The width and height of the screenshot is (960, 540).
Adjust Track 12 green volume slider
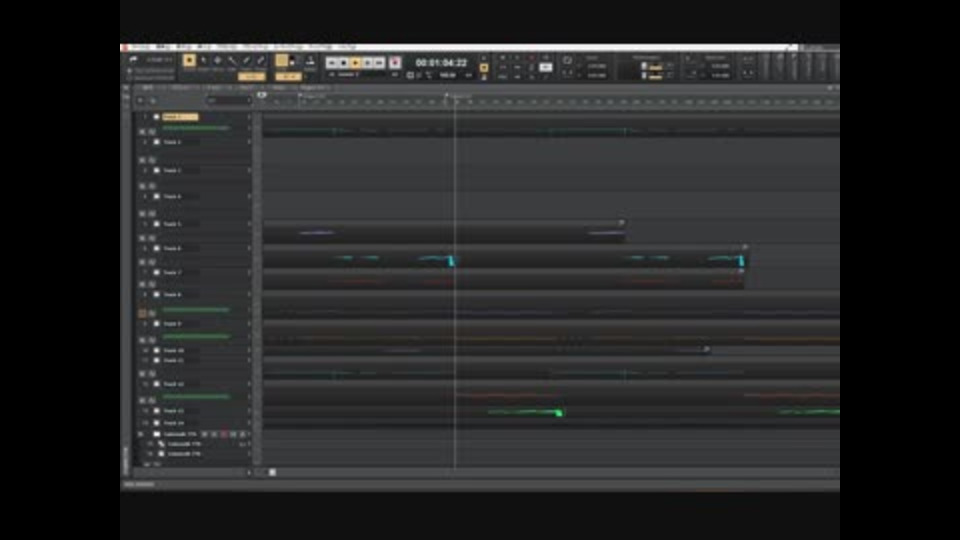[x=196, y=397]
